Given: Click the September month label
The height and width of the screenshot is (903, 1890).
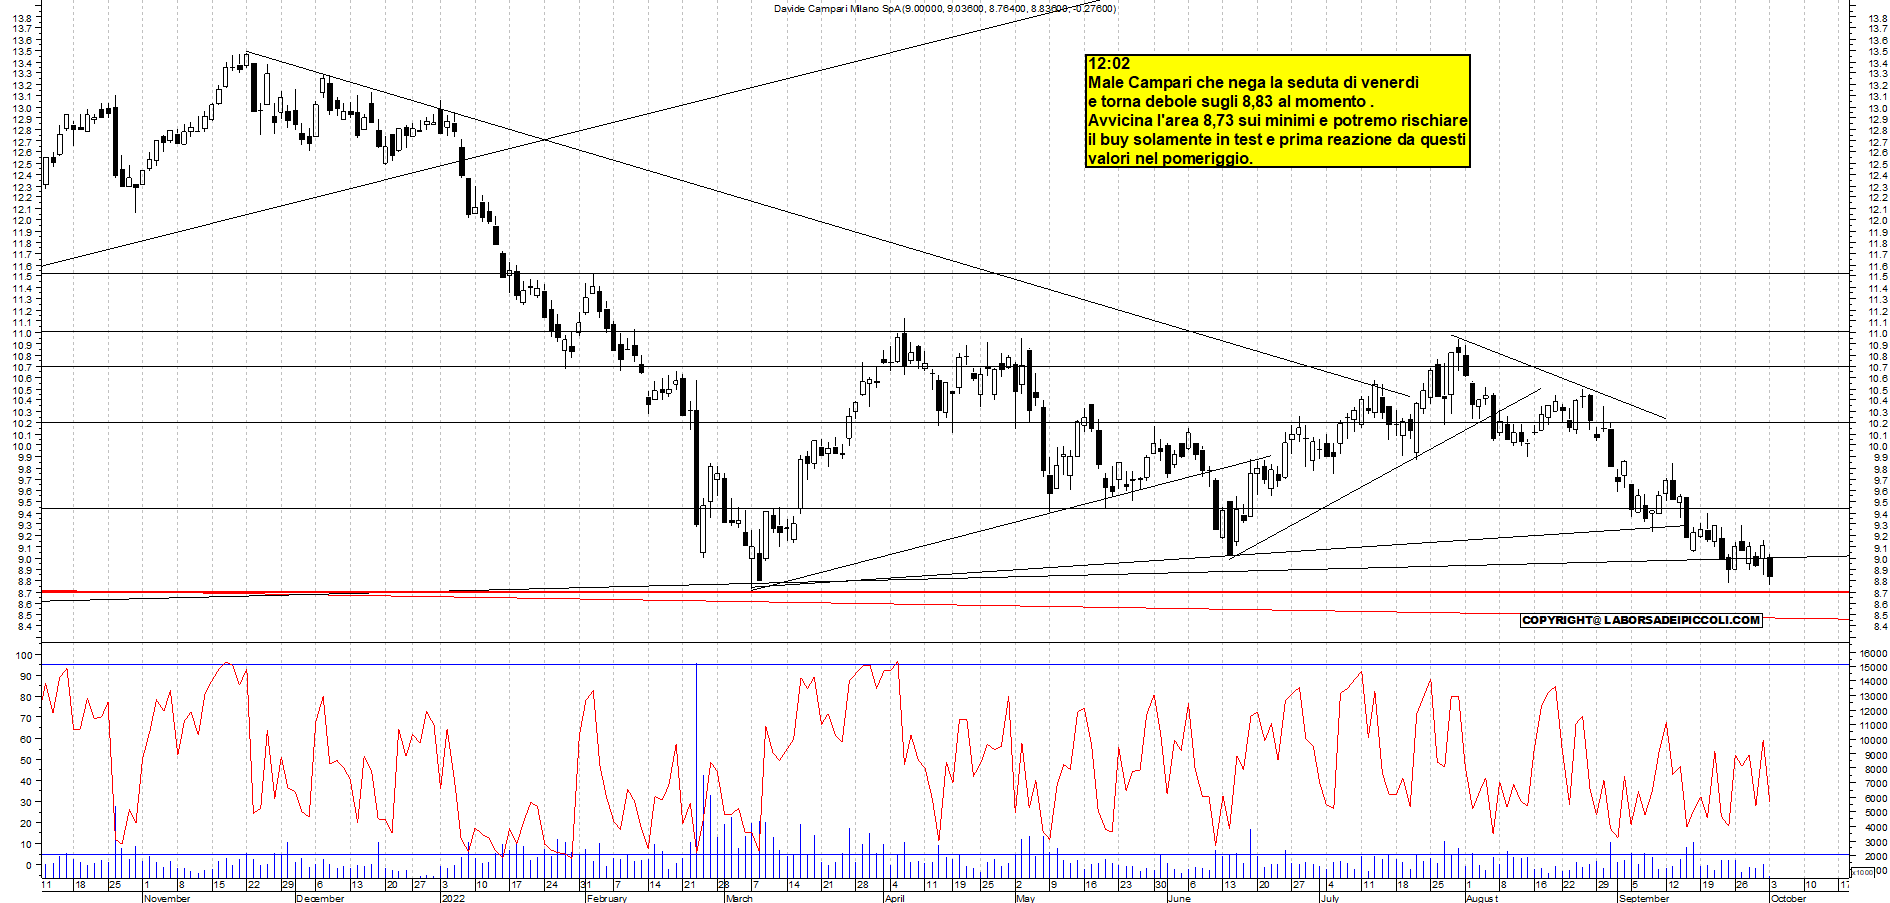Looking at the screenshot, I should pyautogui.click(x=1644, y=898).
